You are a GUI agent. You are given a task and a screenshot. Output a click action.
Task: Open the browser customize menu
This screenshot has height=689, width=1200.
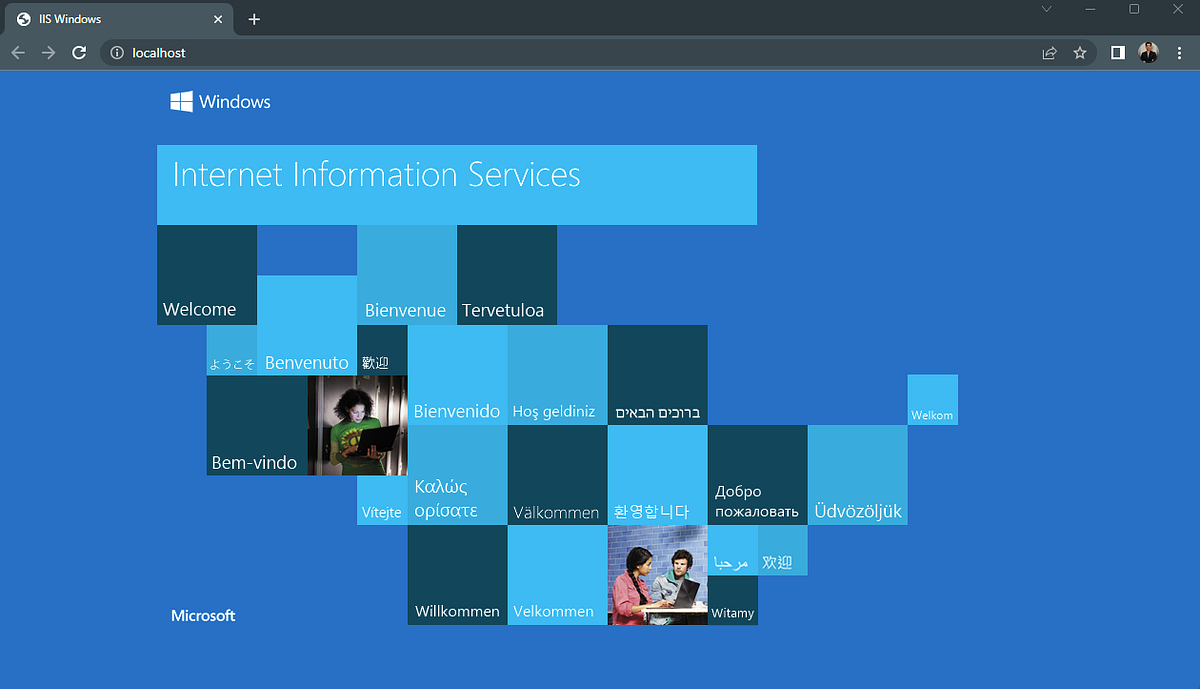(1180, 52)
